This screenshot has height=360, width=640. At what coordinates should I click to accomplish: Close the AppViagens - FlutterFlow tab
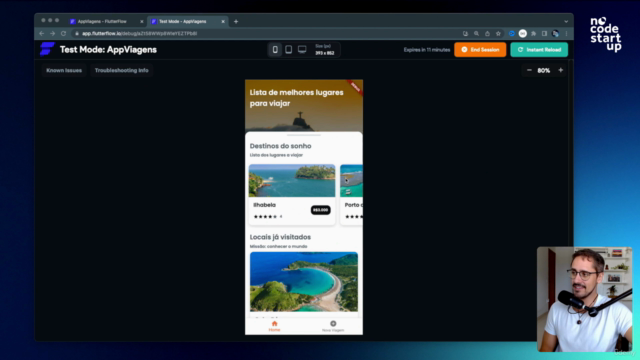point(142,21)
